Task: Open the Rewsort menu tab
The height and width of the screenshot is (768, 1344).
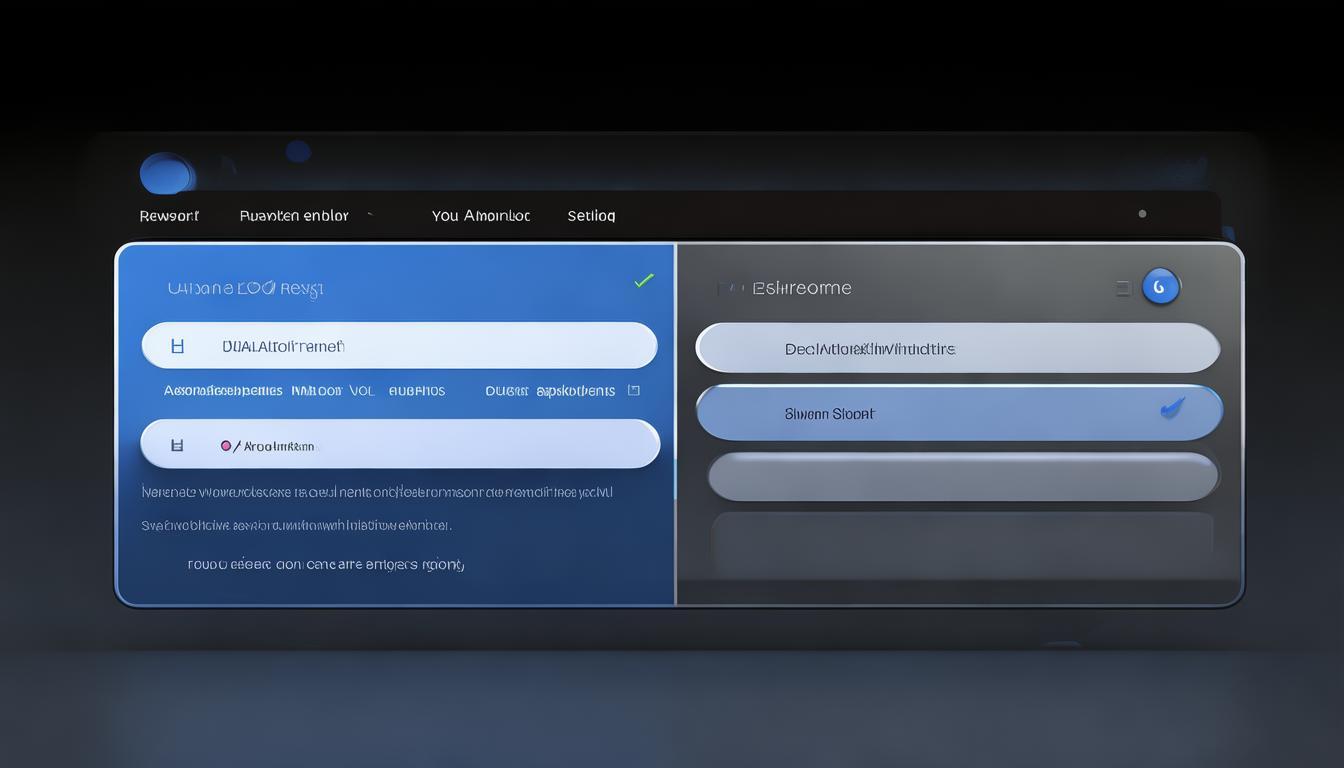Action: (x=169, y=216)
